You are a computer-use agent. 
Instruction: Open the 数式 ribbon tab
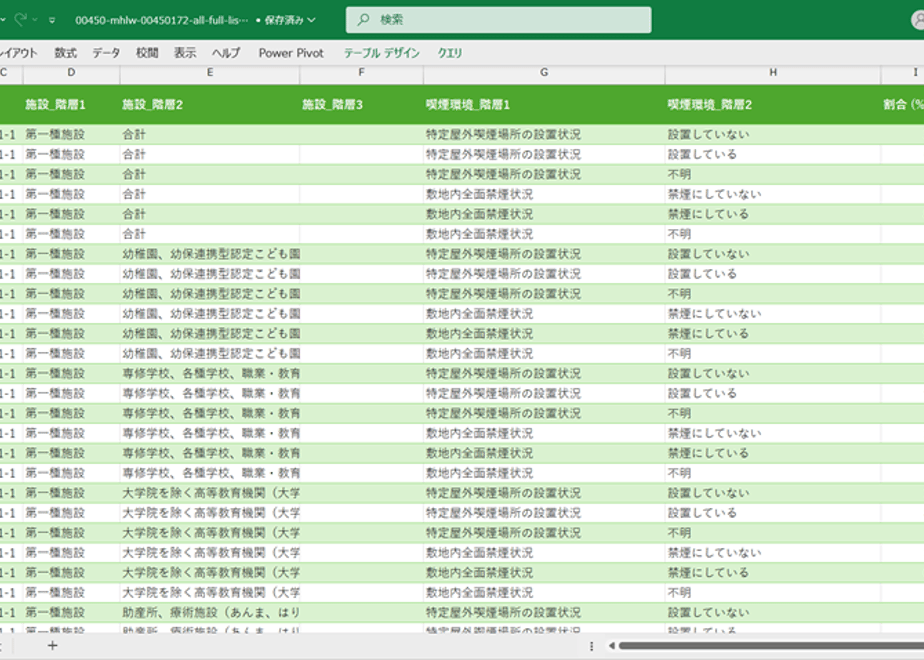point(65,53)
